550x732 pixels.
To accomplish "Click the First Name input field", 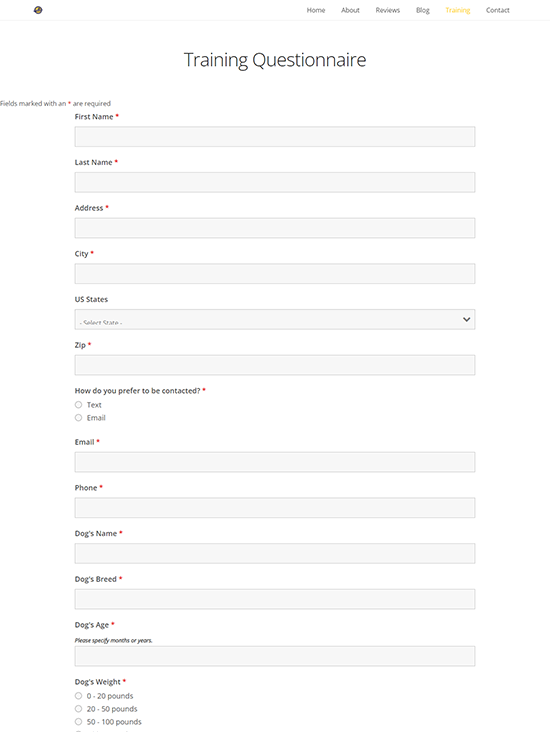I will tap(275, 136).
